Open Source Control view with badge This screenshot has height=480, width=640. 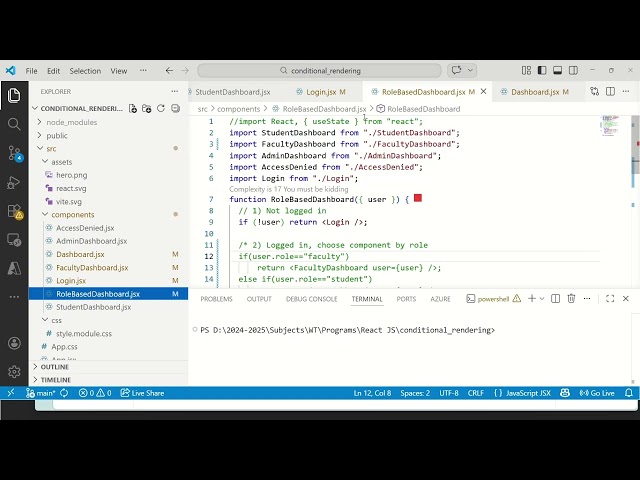pyautogui.click(x=15, y=153)
